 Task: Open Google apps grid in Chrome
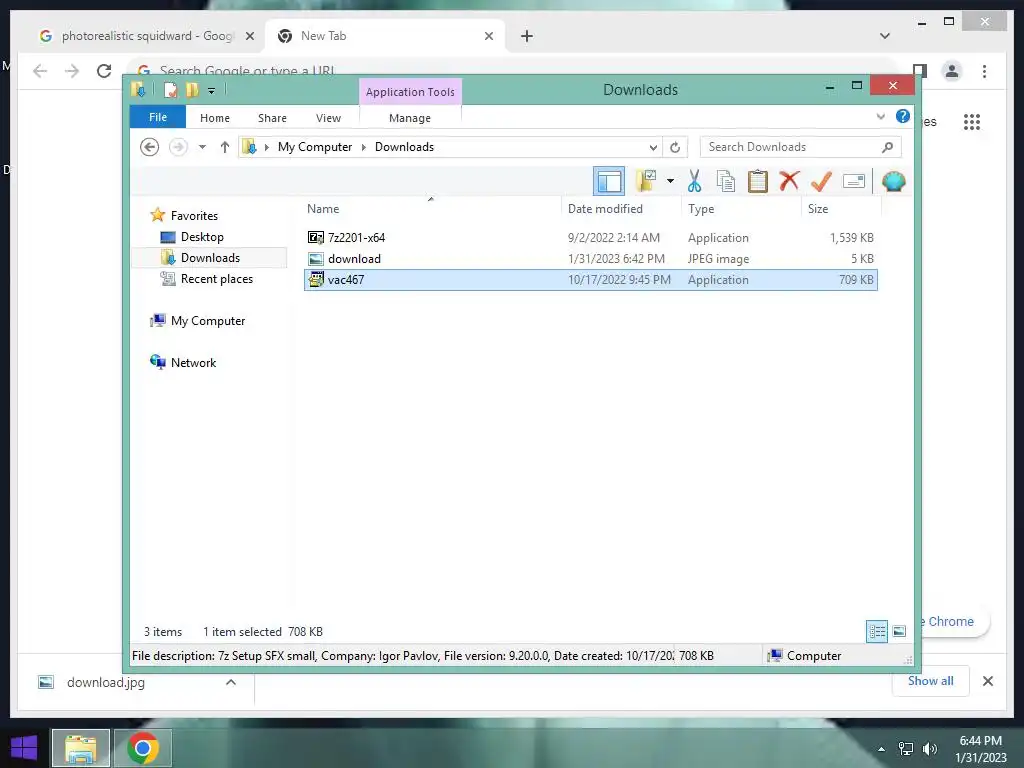click(x=972, y=121)
